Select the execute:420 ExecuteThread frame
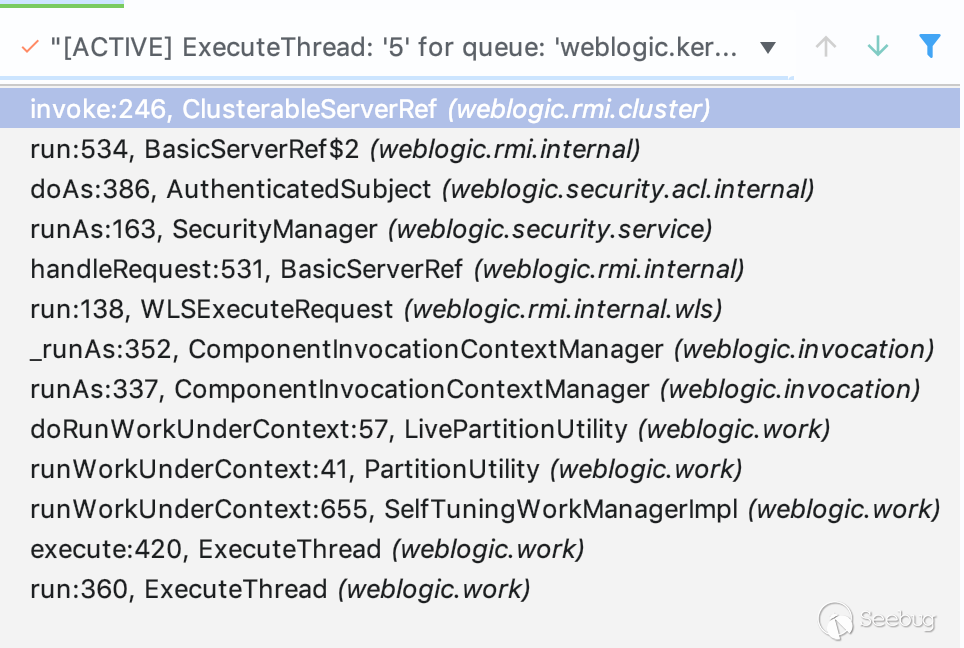 click(x=307, y=549)
